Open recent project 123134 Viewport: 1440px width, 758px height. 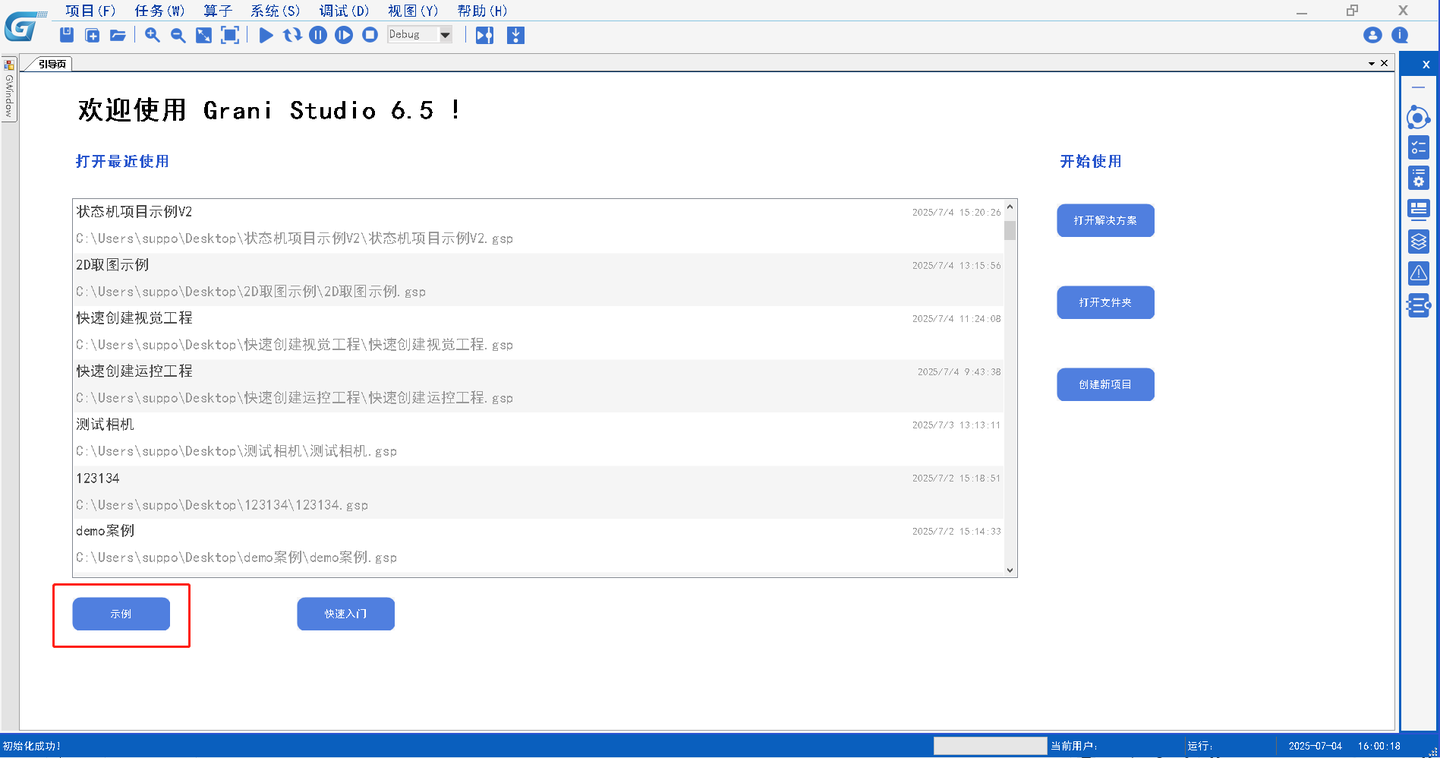pos(539,492)
